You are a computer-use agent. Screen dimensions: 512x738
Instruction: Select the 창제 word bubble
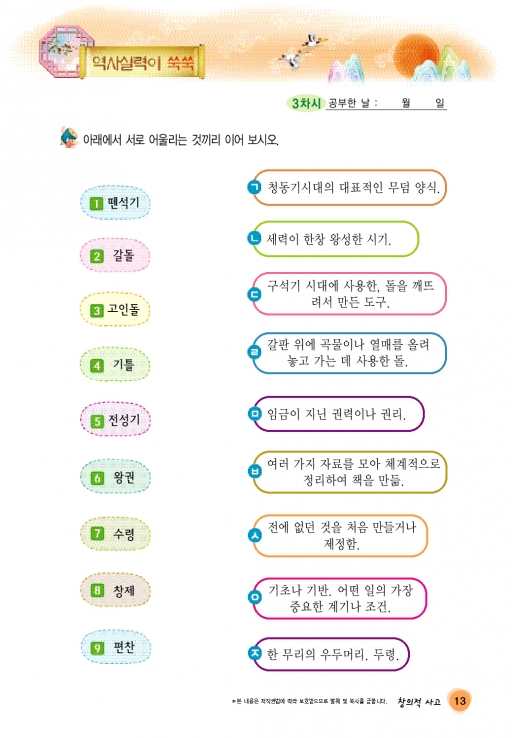tap(115, 590)
